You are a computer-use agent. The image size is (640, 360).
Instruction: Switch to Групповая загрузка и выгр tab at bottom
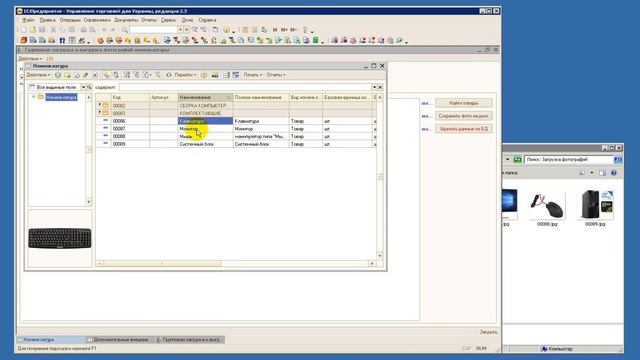[191, 340]
